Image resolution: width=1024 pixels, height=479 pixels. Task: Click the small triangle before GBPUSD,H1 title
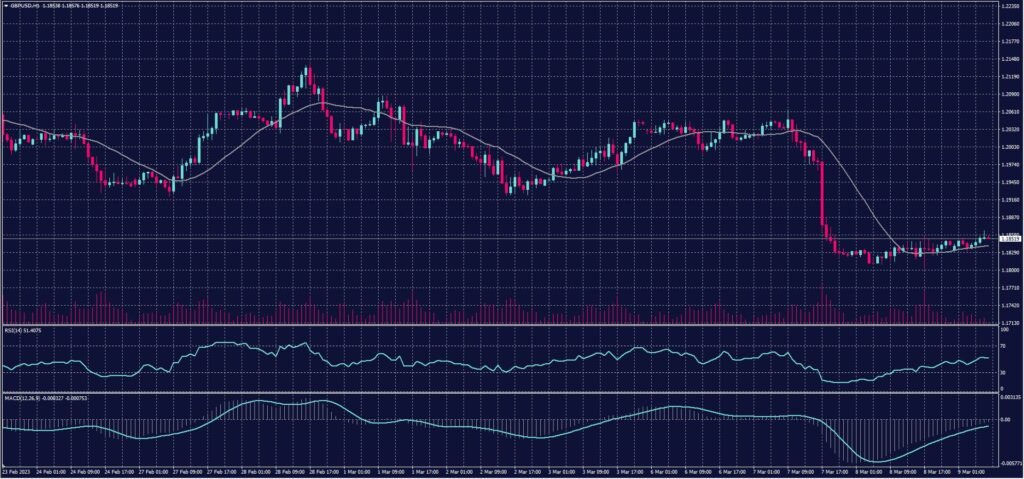(x=4, y=6)
